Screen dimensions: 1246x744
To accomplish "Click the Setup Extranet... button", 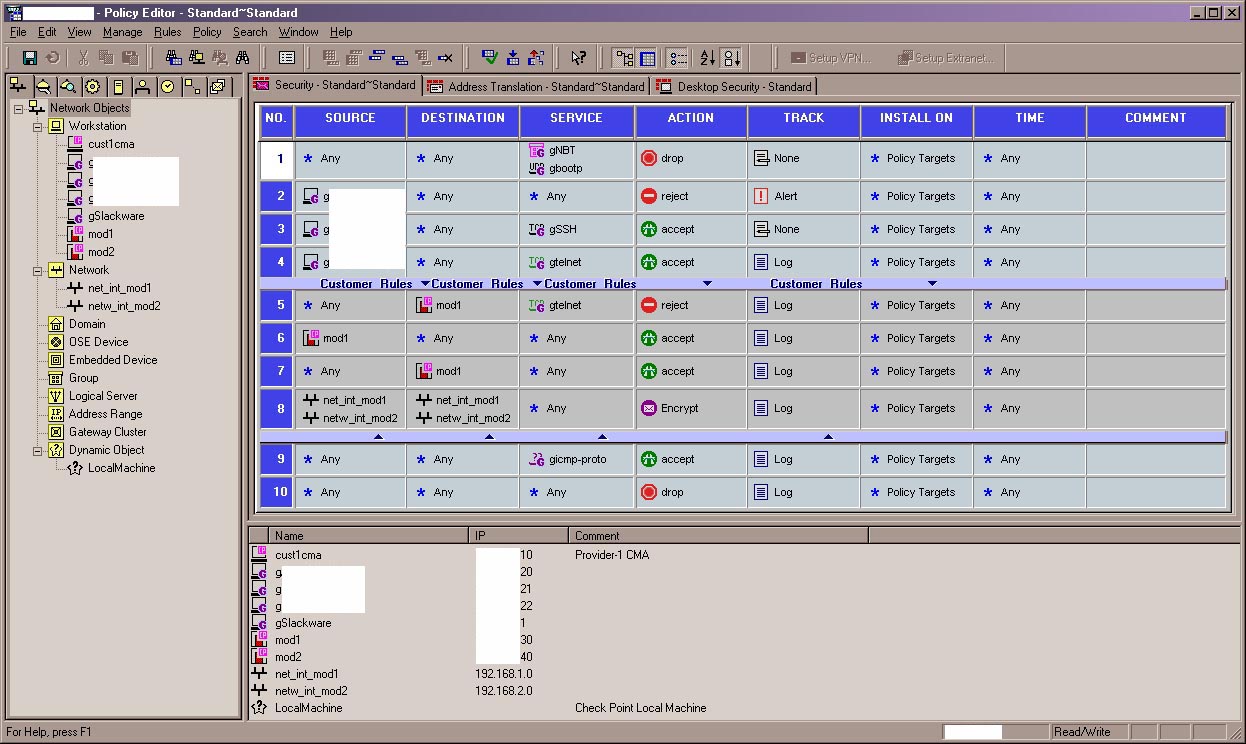I will click(947, 58).
